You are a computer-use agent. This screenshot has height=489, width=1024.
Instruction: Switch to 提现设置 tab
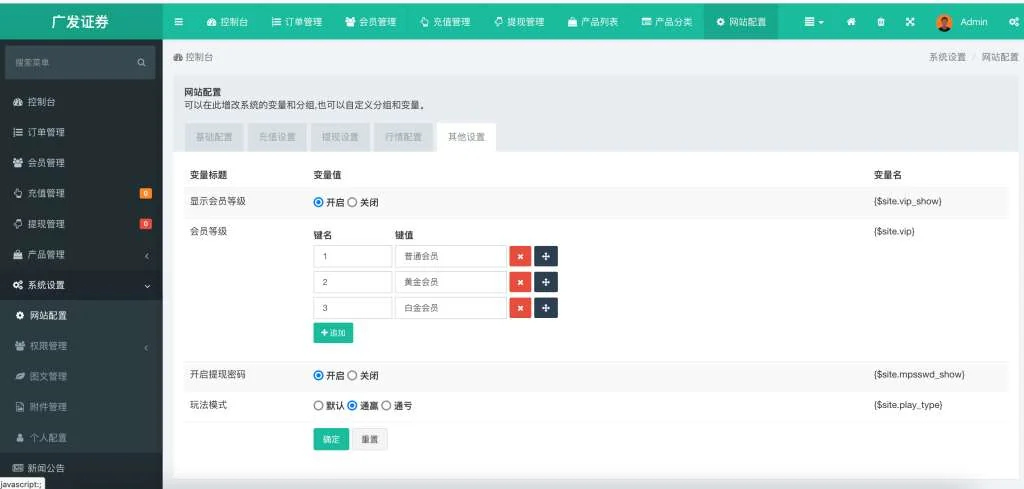point(340,137)
